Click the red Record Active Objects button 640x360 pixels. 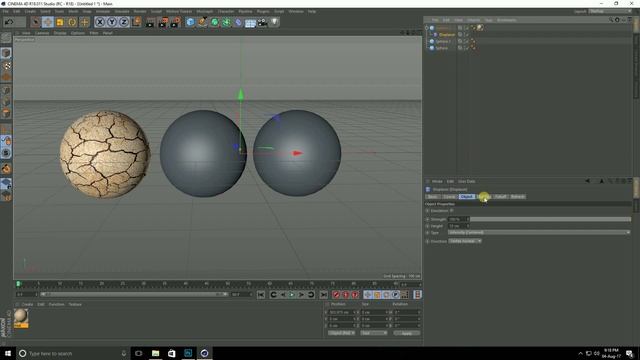click(336, 295)
